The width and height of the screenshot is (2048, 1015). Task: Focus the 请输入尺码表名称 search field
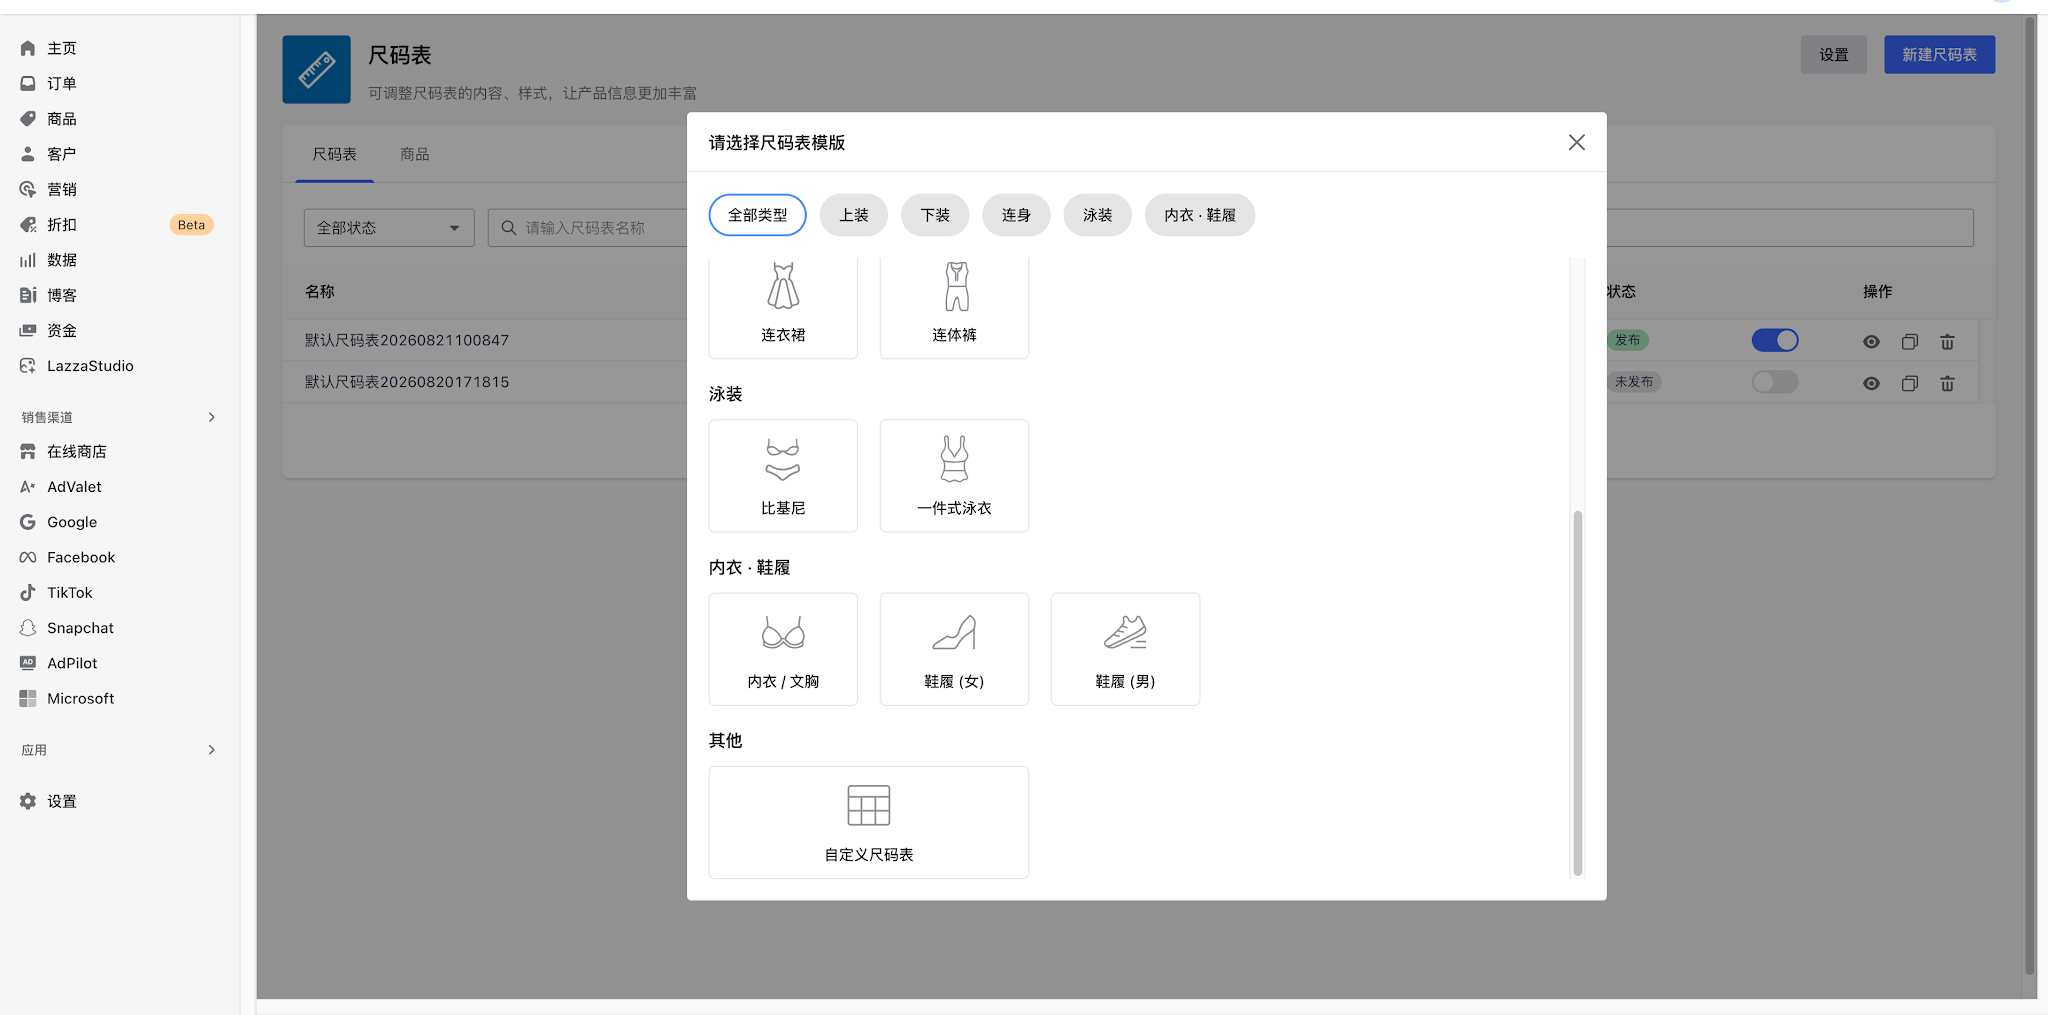588,228
